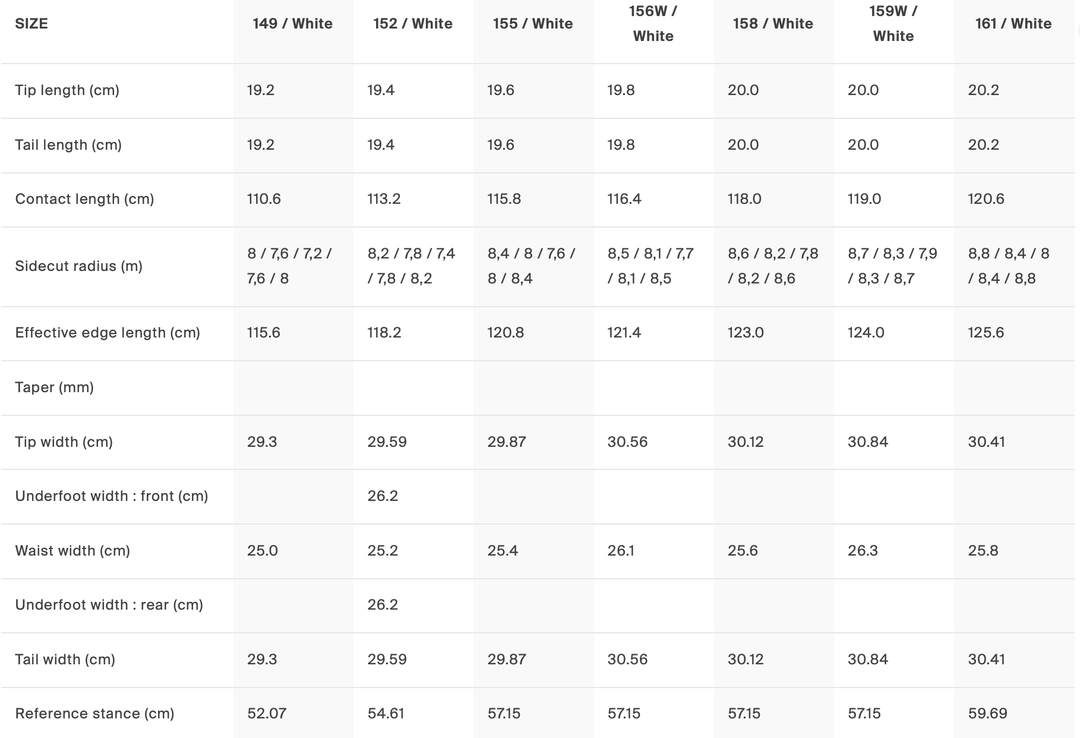Click the reference stance value 52.07

pyautogui.click(x=267, y=713)
